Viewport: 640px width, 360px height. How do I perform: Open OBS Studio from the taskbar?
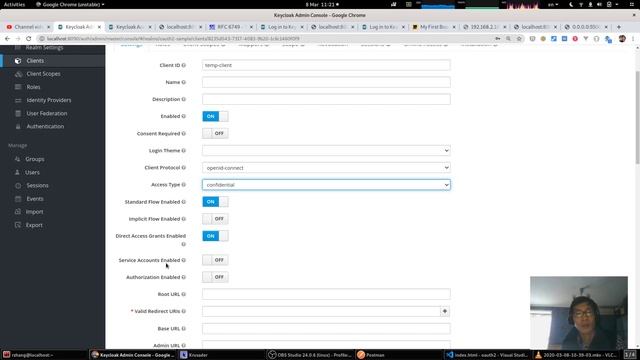pos(310,355)
